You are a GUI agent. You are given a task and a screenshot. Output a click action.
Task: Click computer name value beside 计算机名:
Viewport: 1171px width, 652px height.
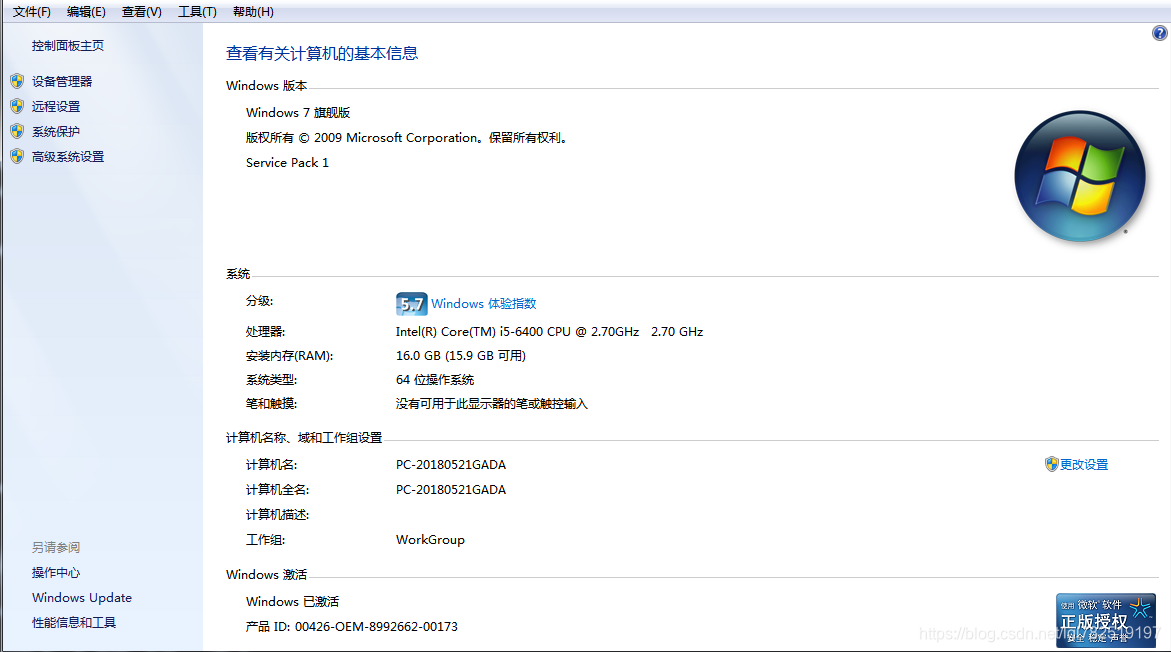(451, 465)
